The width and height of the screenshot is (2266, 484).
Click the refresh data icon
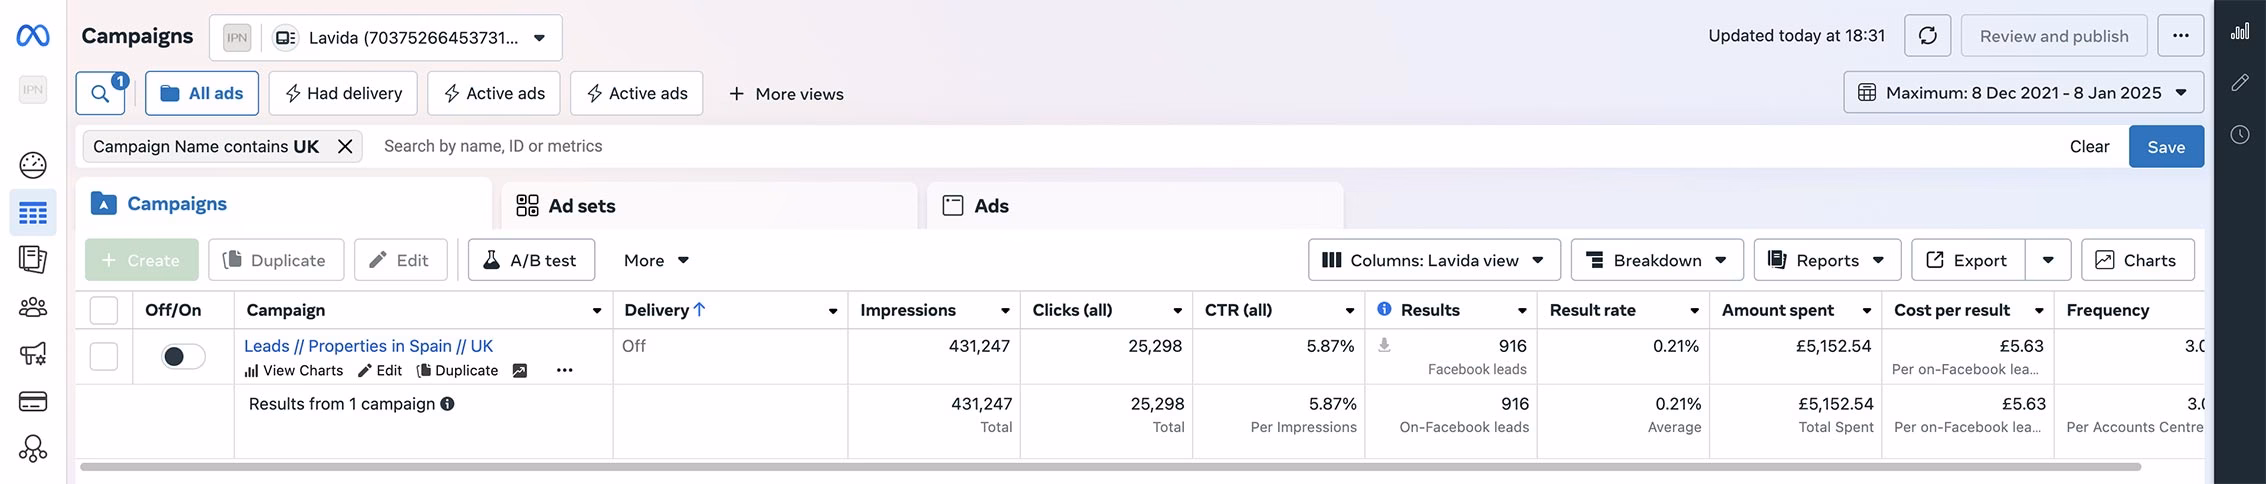1927,36
